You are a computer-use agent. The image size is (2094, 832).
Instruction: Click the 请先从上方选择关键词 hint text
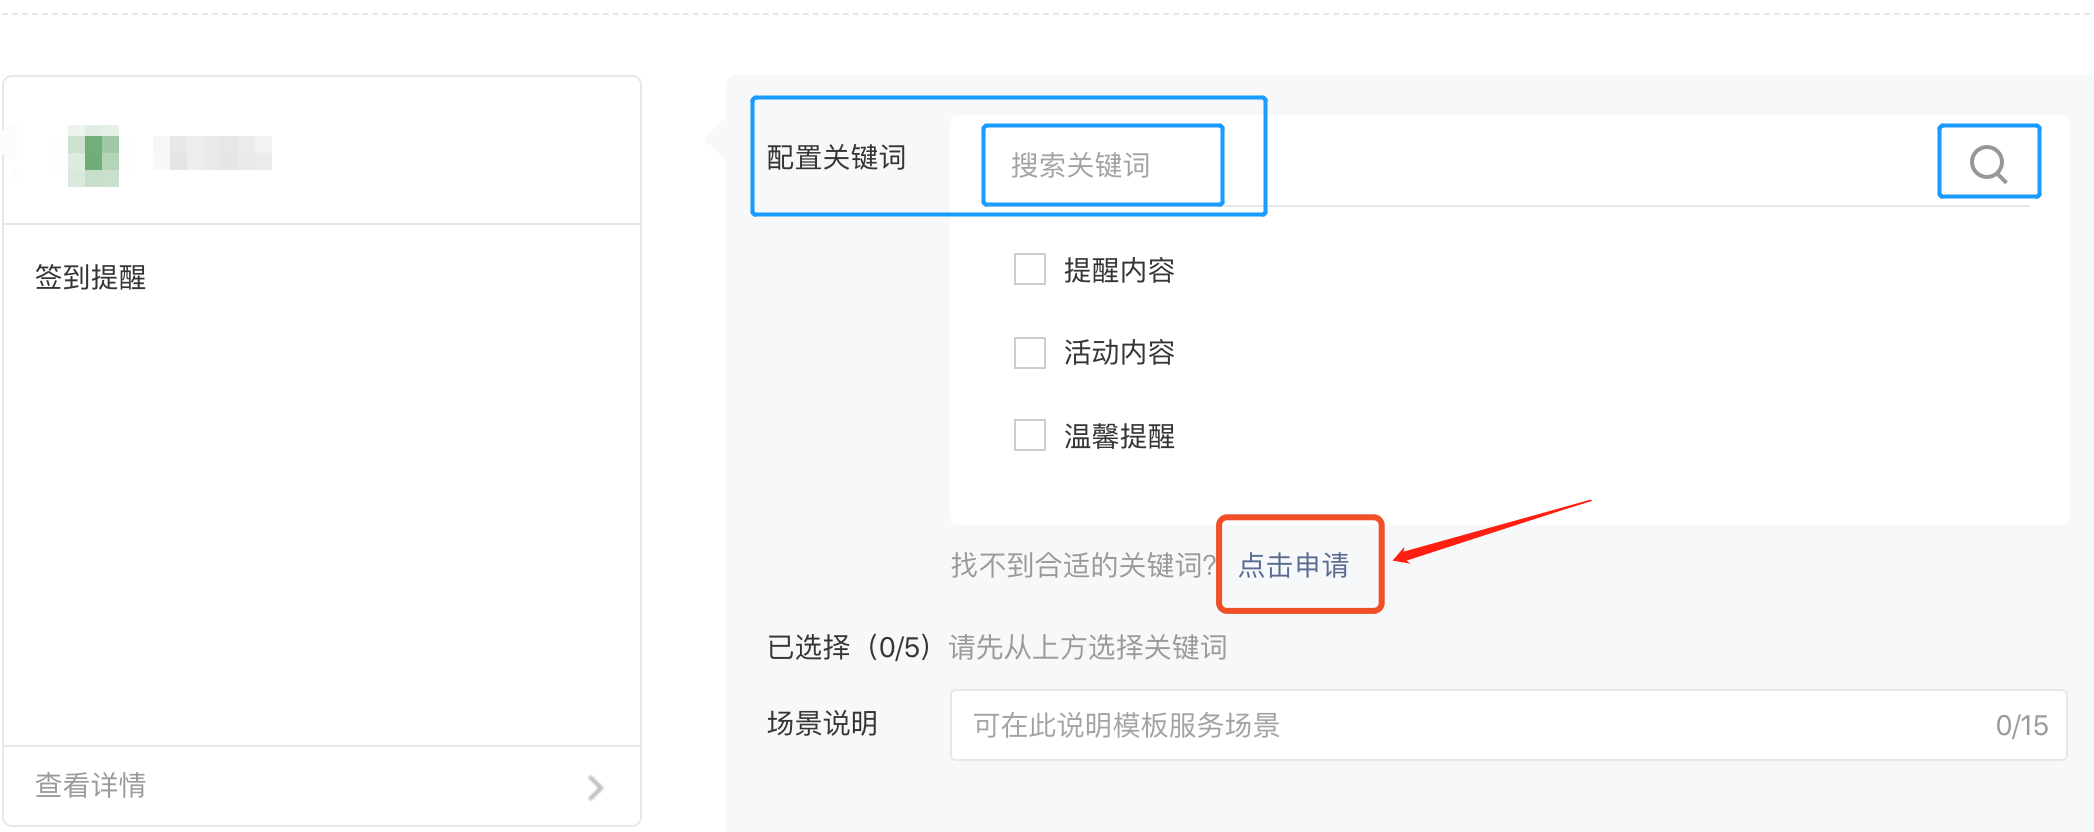[1088, 647]
